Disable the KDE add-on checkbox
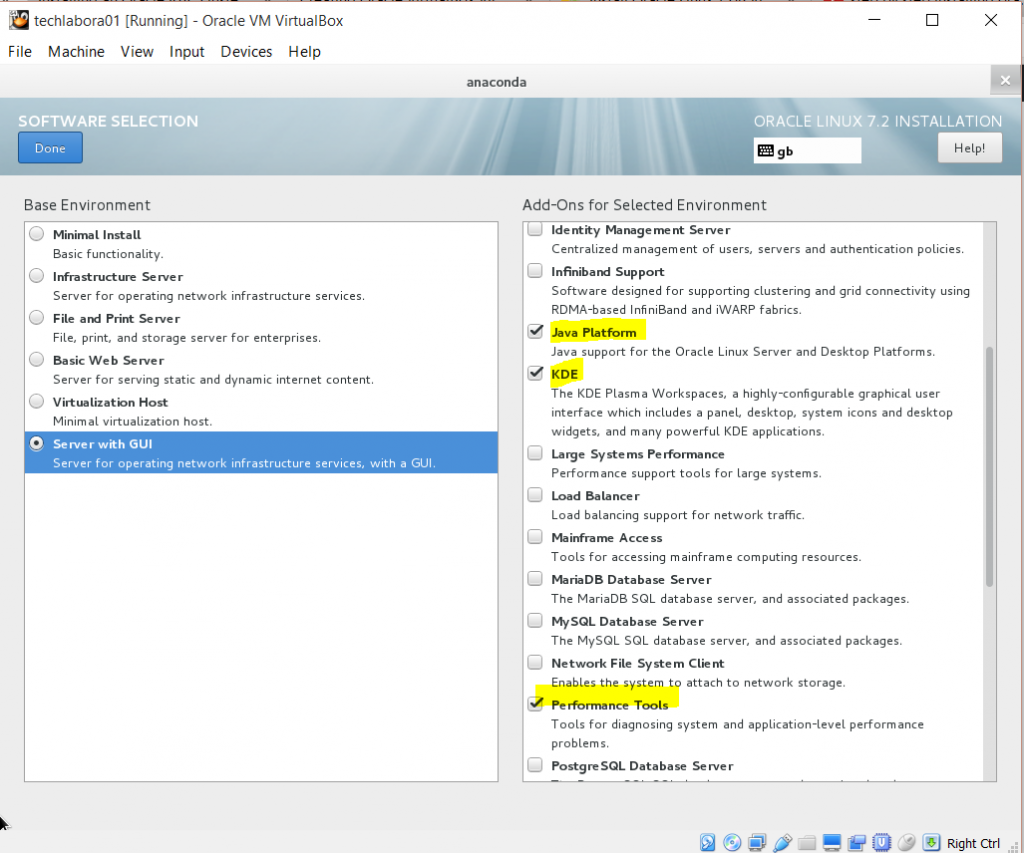 (537, 374)
